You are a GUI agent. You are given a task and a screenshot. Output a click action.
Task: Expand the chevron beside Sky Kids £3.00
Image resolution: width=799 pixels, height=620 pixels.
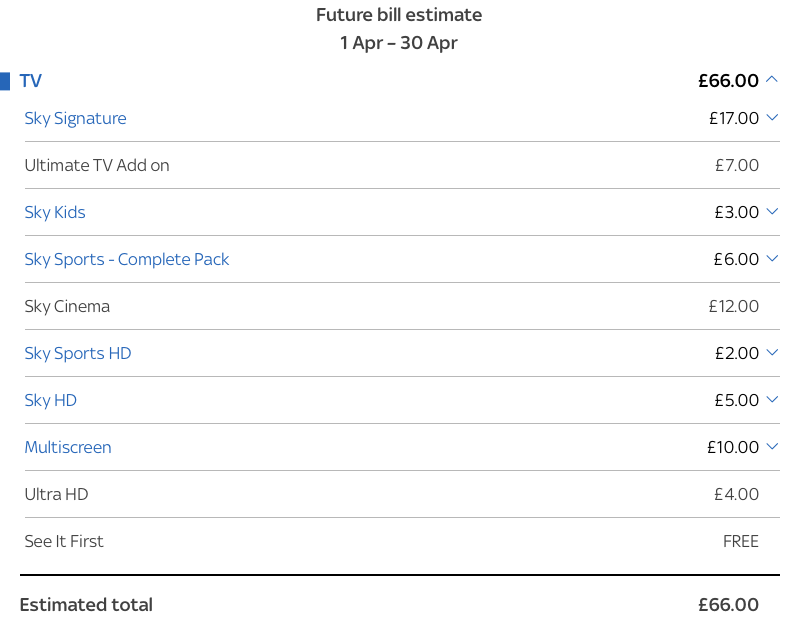pos(771,212)
